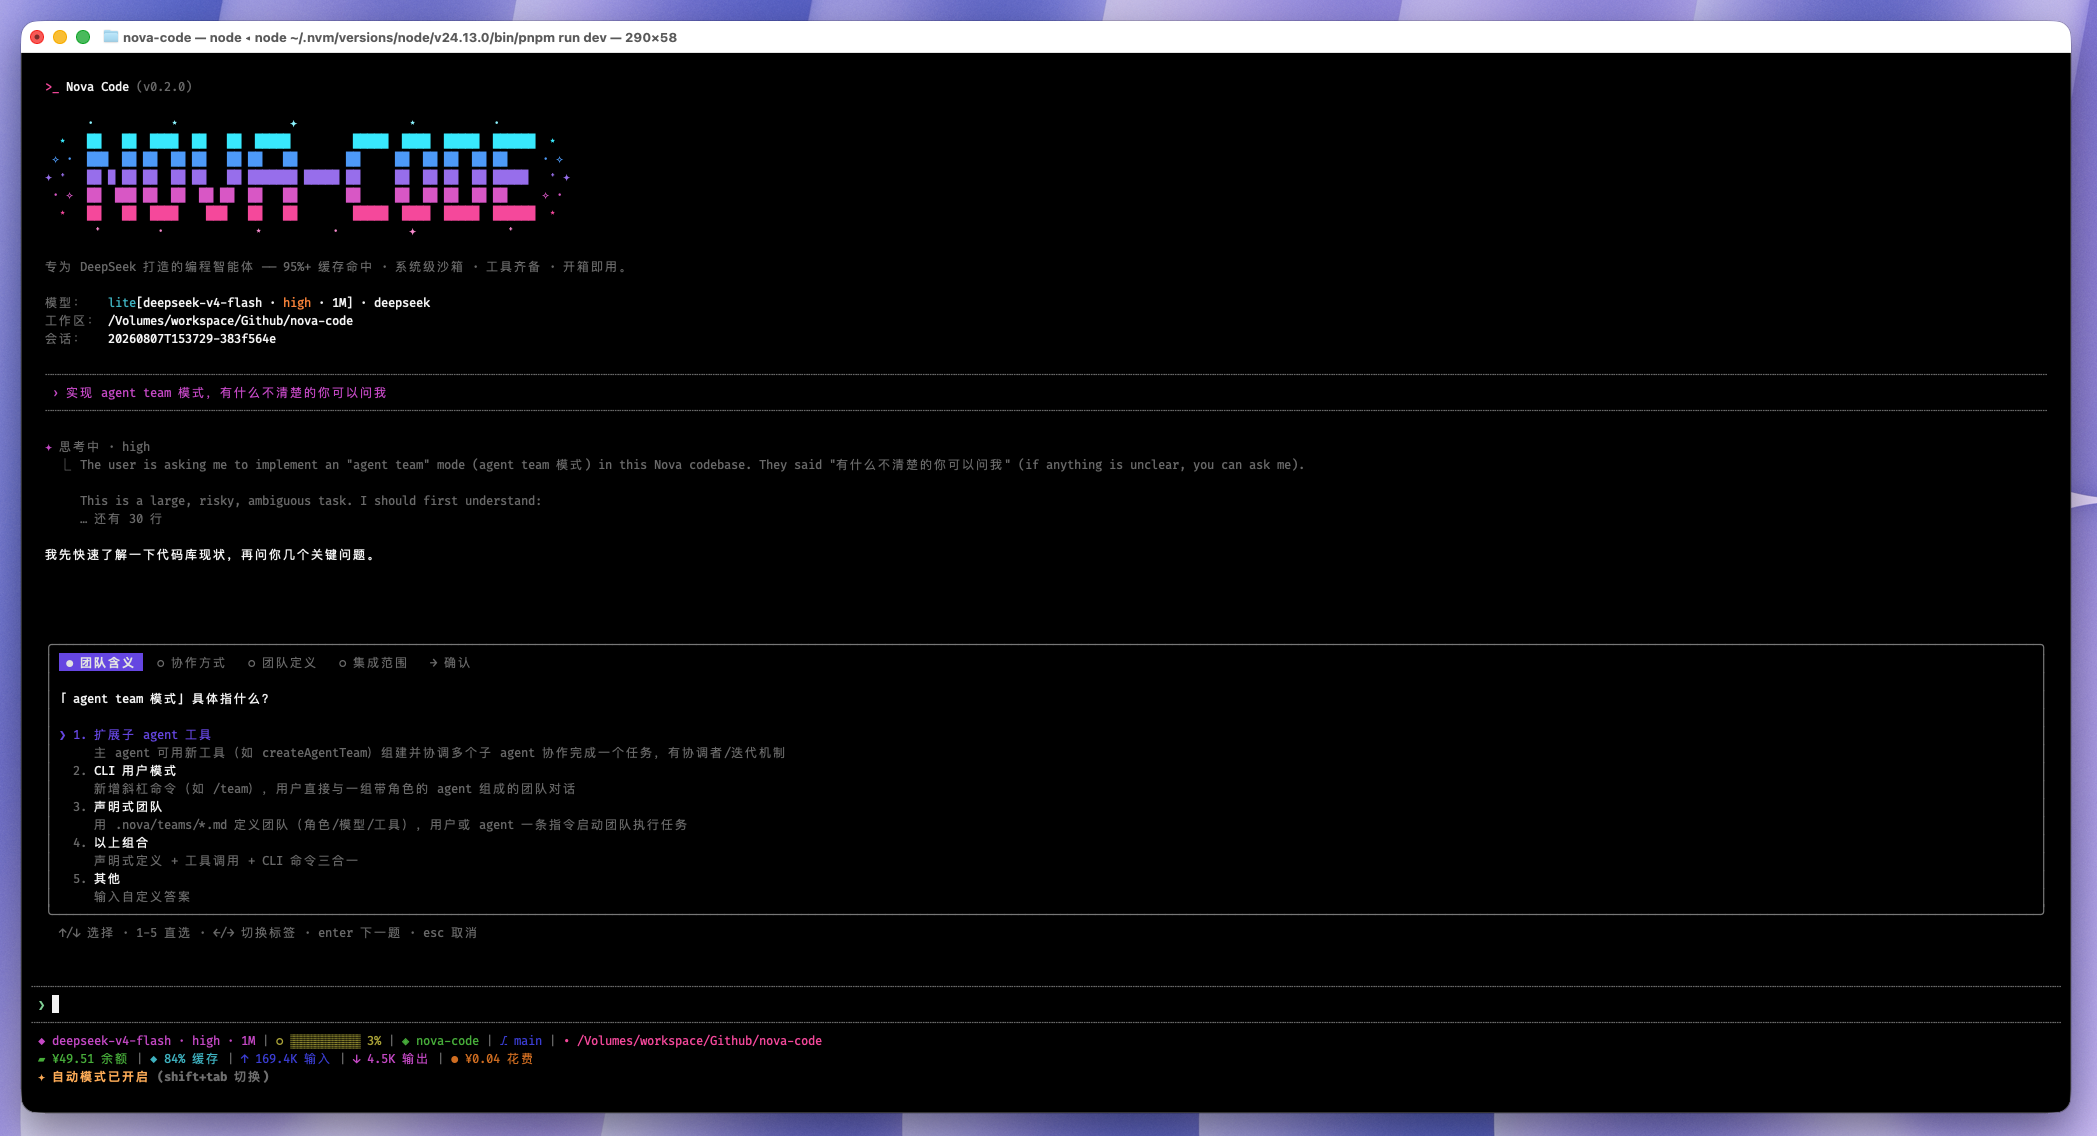The width and height of the screenshot is (2097, 1136).
Task: Click the reply 我先快速了解一下代码库现状
Action: (210, 555)
